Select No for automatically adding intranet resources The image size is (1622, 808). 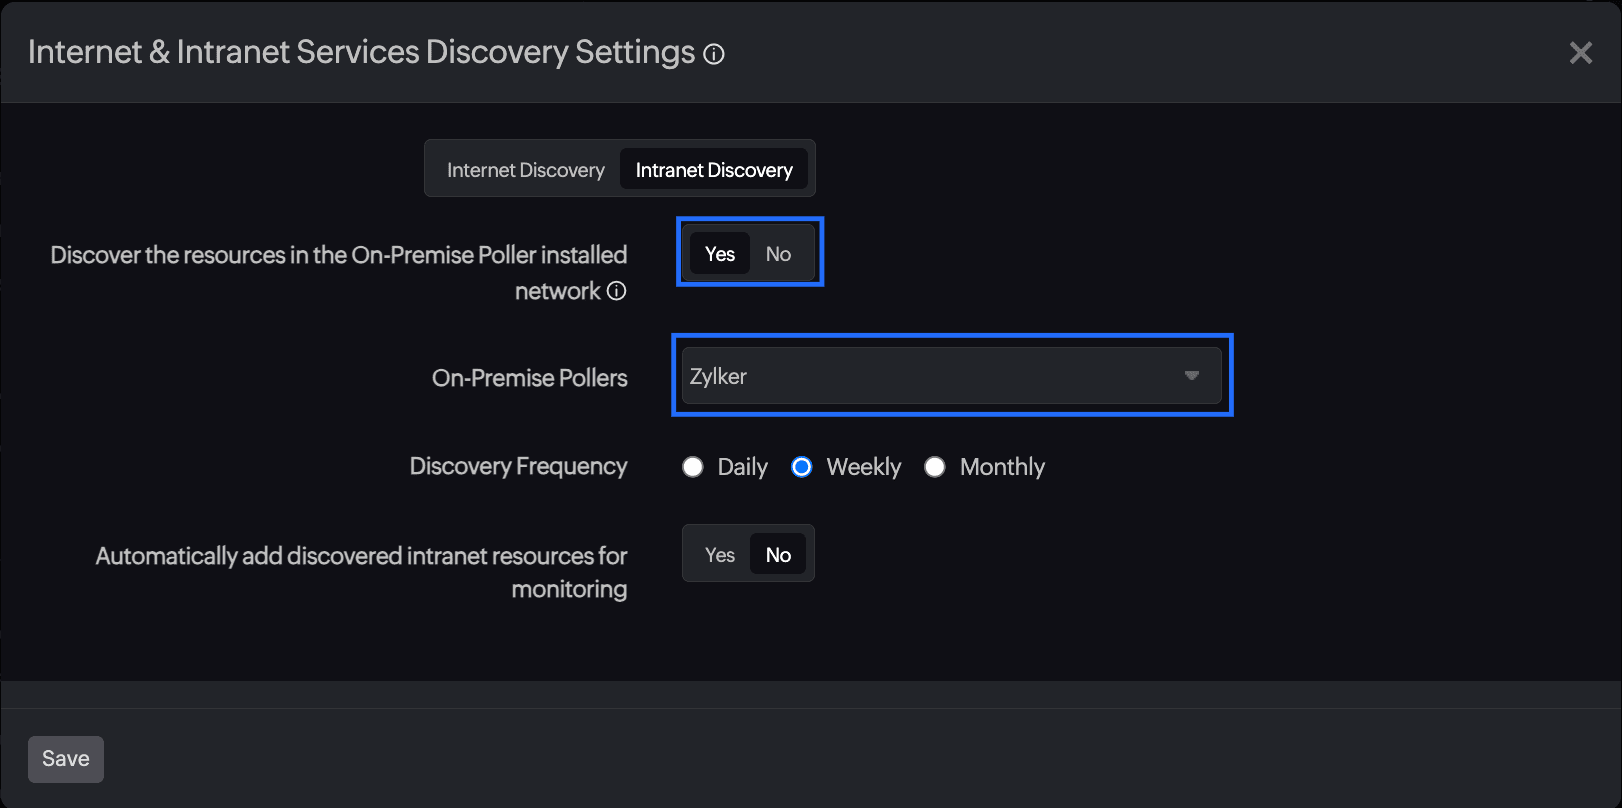778,555
